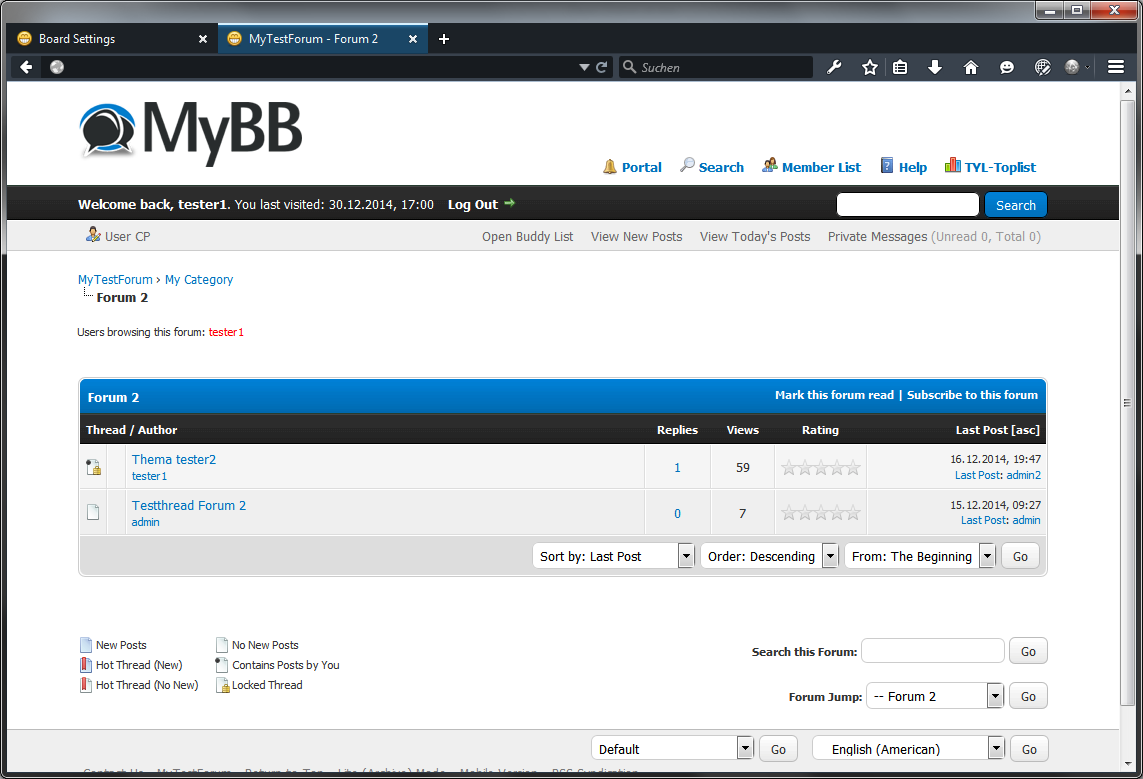Click the Search this Forum input field
1143x779 pixels.
[x=932, y=651]
